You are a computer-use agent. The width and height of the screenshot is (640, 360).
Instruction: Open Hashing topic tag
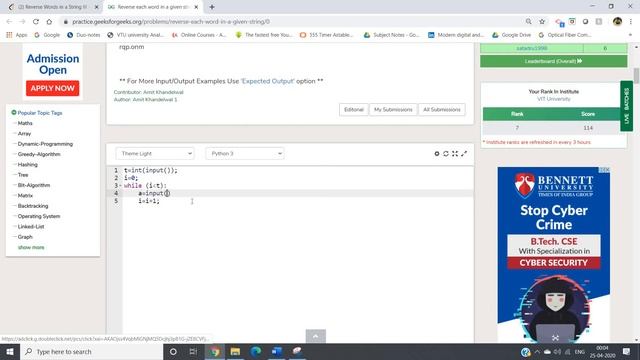tap(28, 164)
